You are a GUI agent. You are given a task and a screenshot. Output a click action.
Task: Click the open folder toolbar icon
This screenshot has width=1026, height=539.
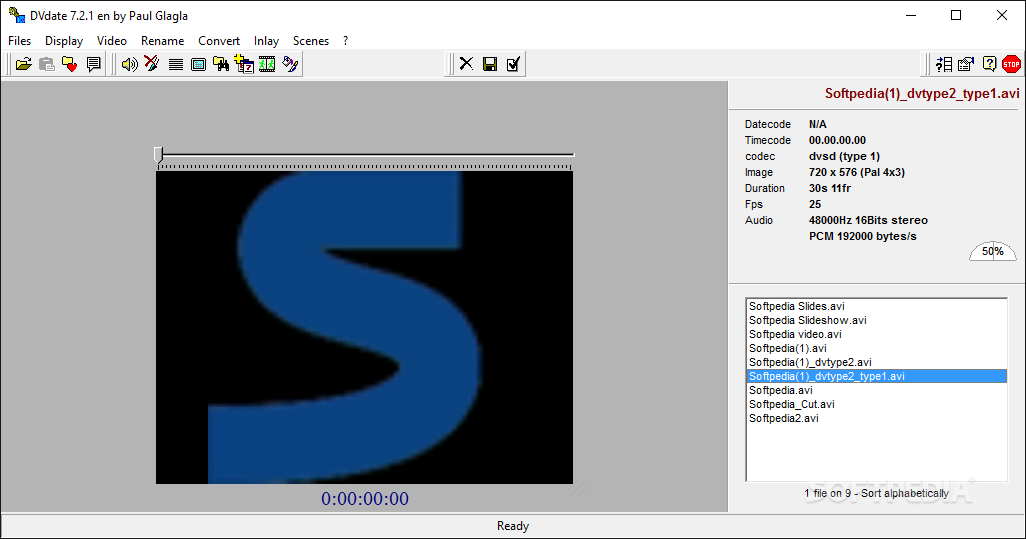point(24,64)
